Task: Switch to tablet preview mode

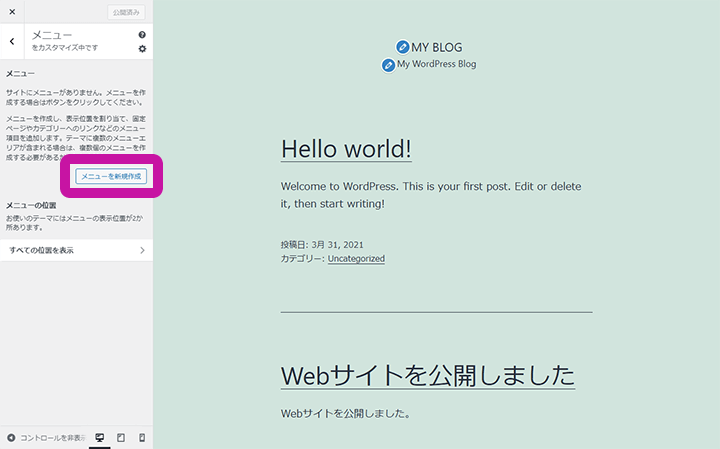Action: 121,438
